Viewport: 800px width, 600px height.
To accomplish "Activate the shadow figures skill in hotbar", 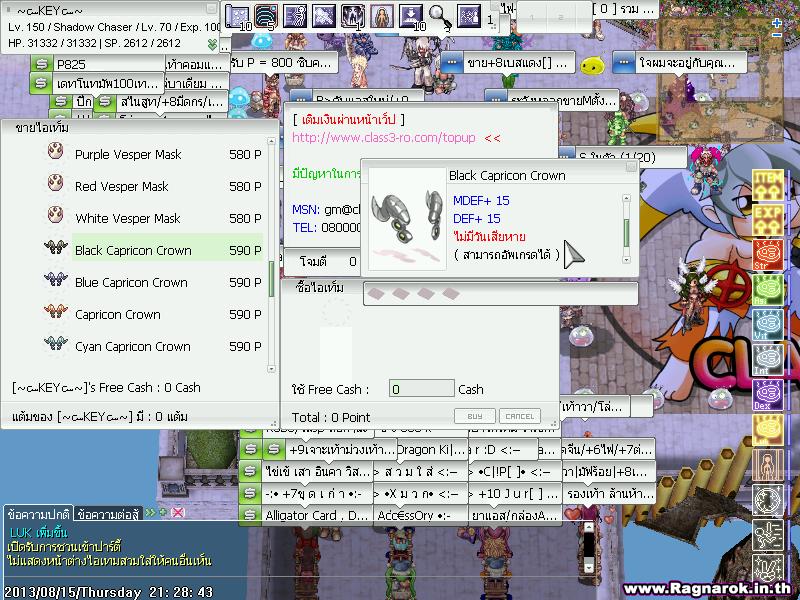I will [353, 16].
